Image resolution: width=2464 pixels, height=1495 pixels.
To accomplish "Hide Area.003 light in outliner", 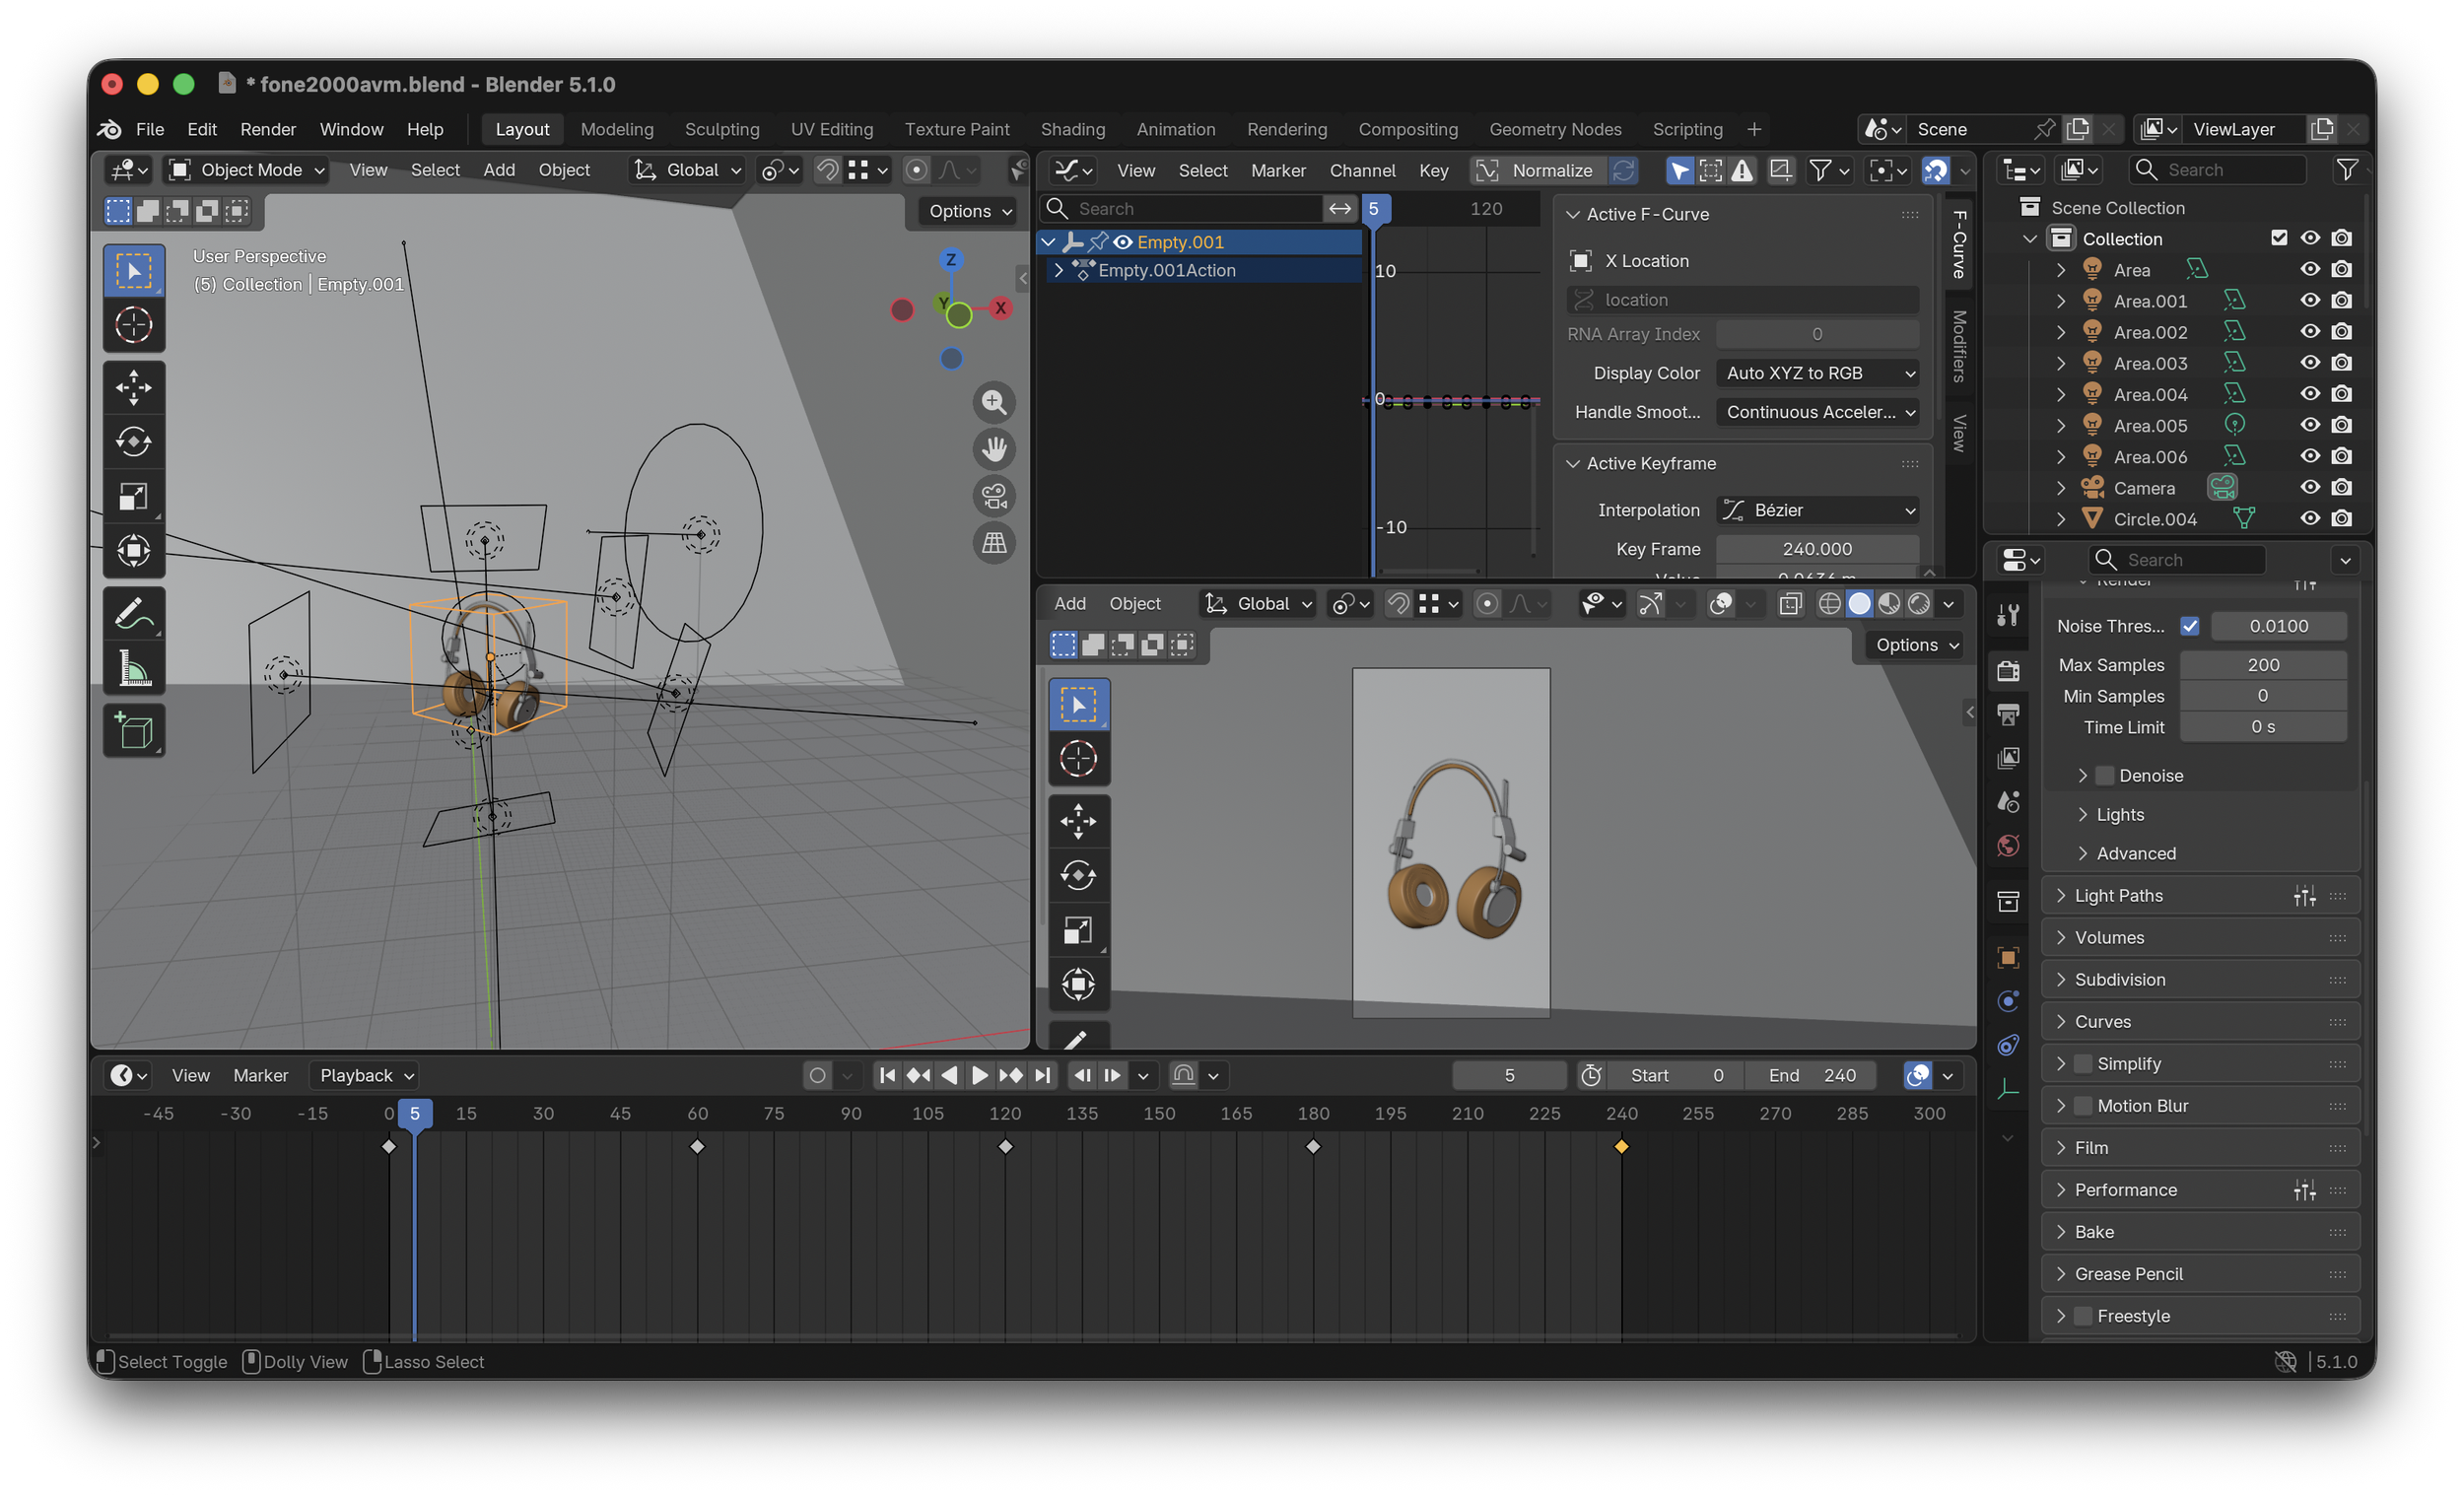I will [x=2309, y=363].
